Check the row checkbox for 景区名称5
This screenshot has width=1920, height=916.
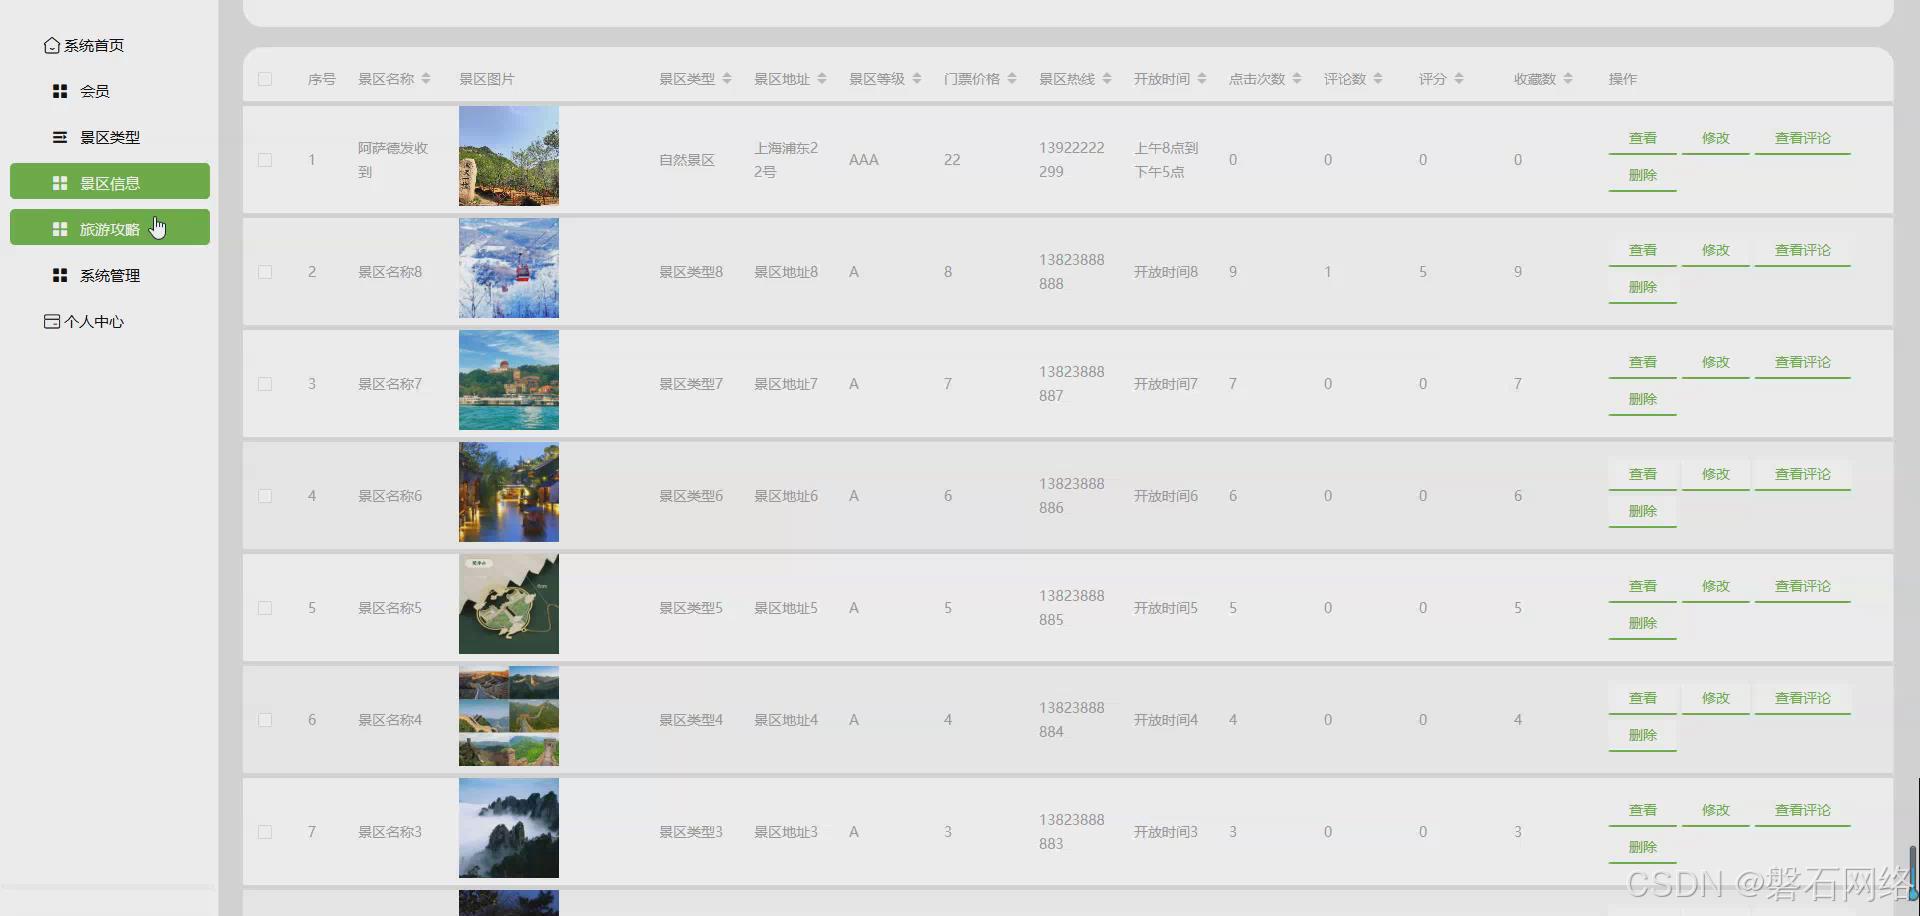pos(265,608)
